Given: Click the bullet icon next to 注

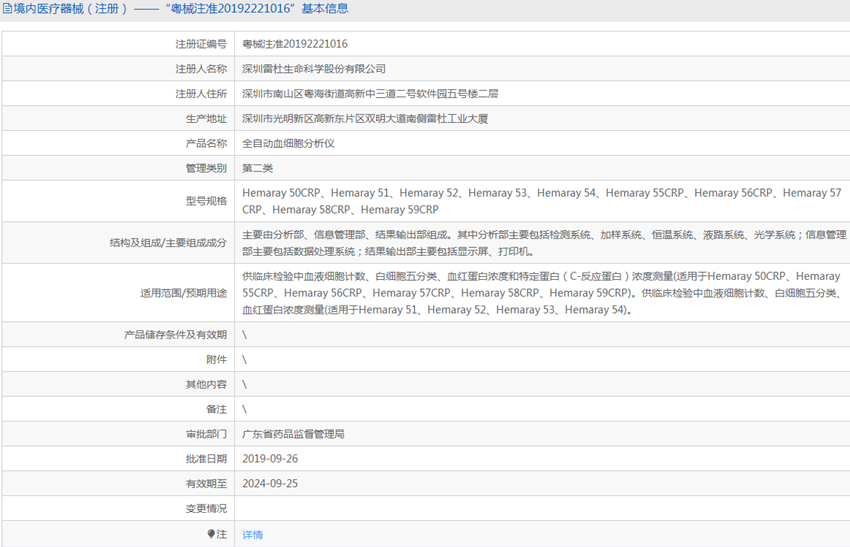Looking at the screenshot, I should (211, 534).
